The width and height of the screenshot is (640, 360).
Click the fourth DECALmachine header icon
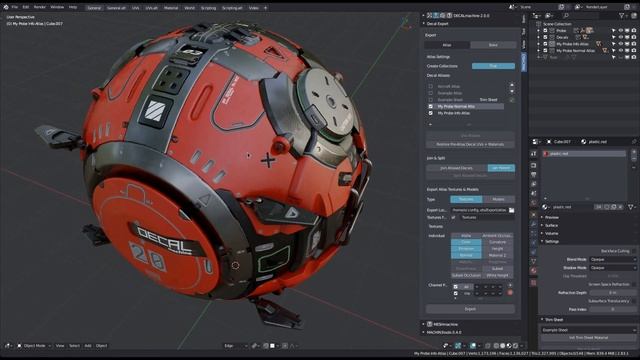pyautogui.click(x=449, y=16)
